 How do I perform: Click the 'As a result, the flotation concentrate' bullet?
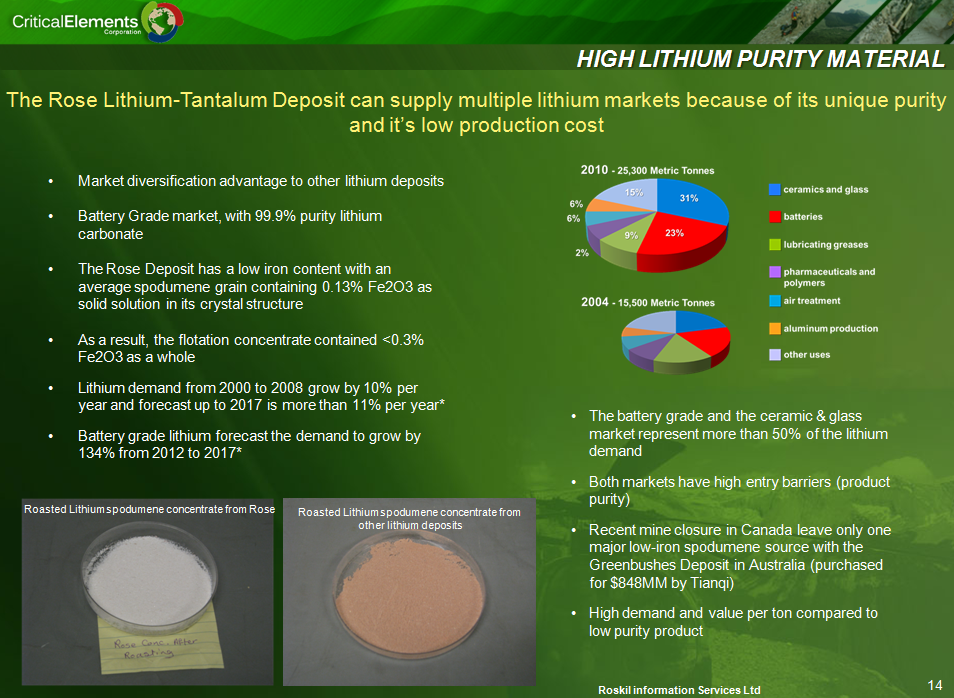251,348
